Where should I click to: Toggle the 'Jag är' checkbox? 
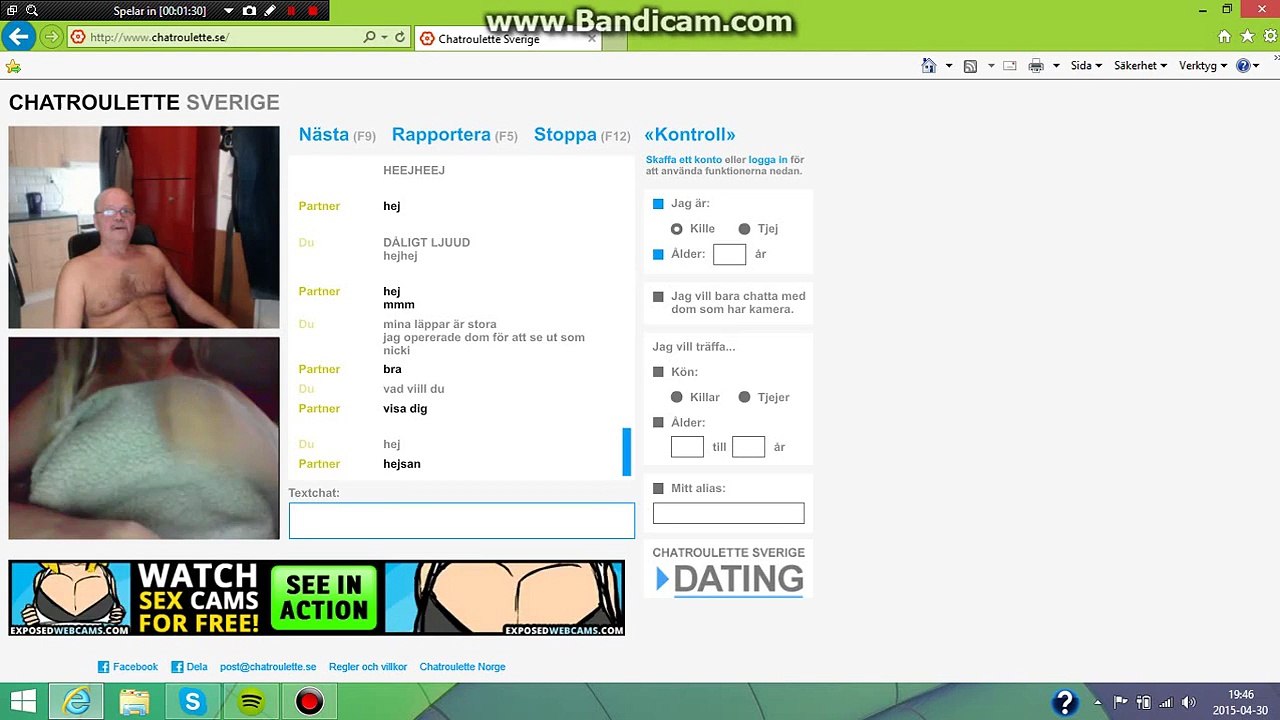(658, 204)
